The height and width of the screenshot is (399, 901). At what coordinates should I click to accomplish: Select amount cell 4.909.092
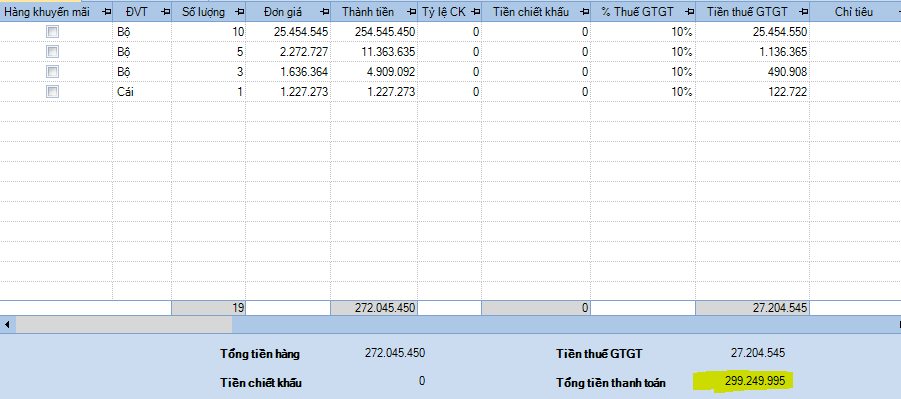click(374, 71)
